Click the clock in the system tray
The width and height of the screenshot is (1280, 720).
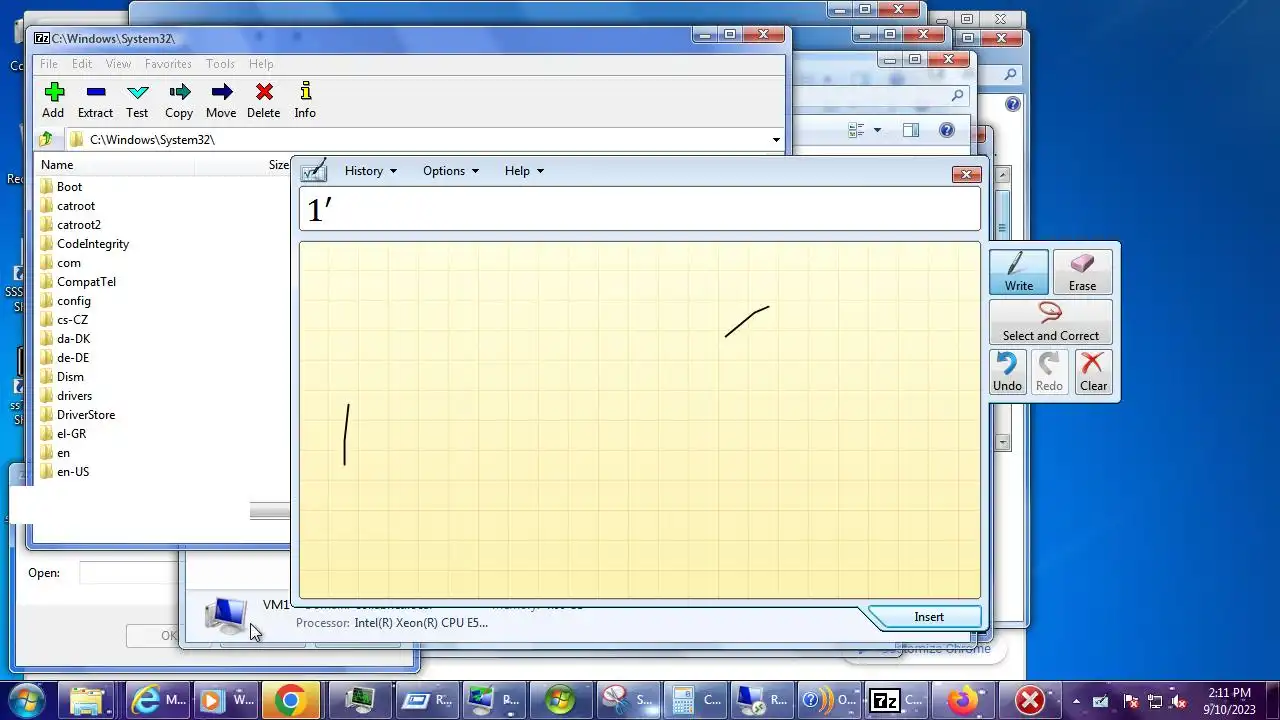1229,701
